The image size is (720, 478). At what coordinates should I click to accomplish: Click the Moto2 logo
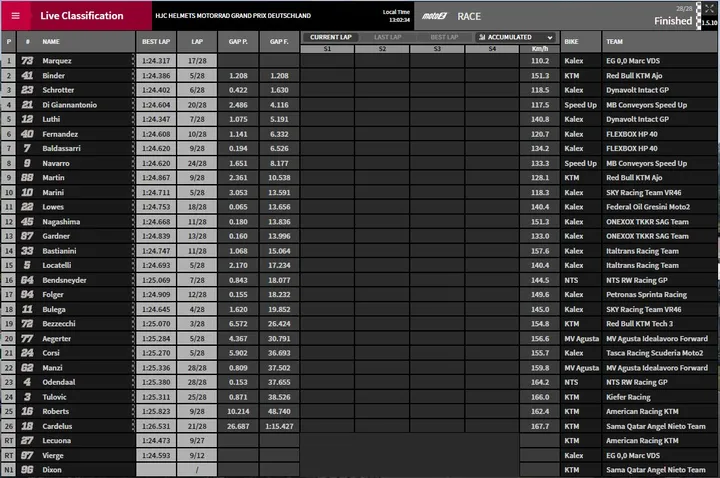(434, 16)
